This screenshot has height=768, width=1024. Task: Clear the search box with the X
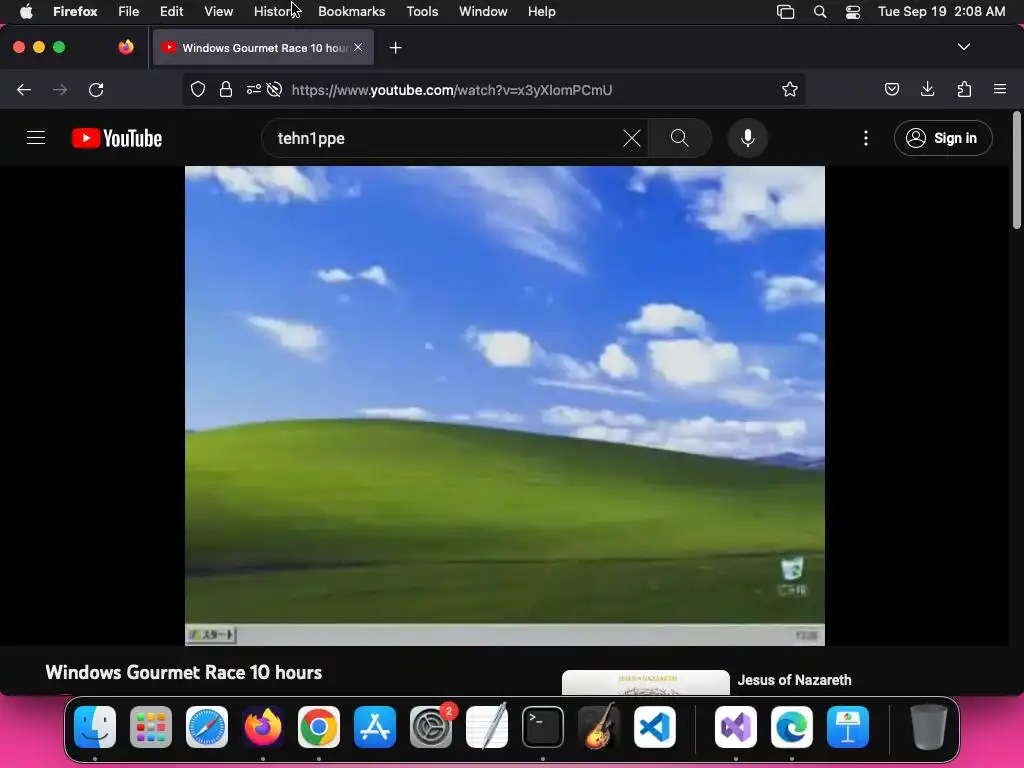tap(632, 138)
